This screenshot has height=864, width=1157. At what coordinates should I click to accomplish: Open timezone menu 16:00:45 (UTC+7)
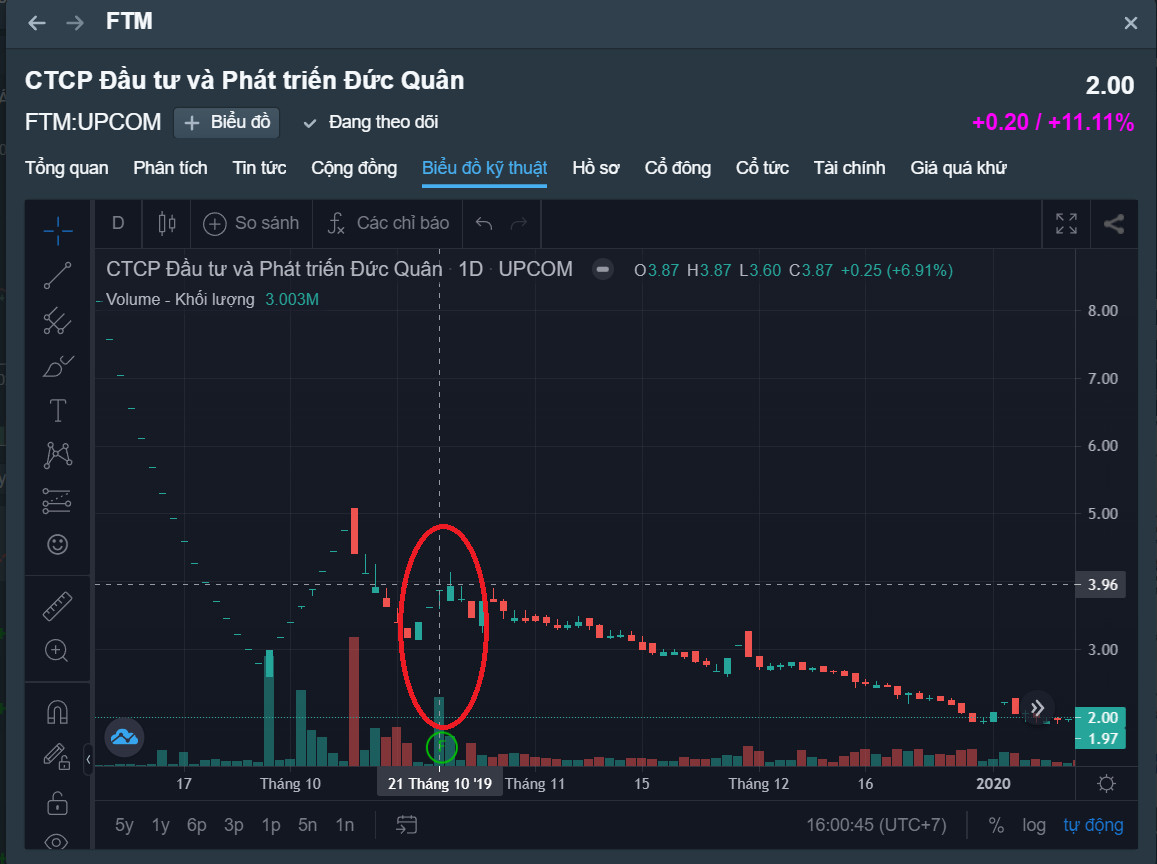click(x=876, y=825)
